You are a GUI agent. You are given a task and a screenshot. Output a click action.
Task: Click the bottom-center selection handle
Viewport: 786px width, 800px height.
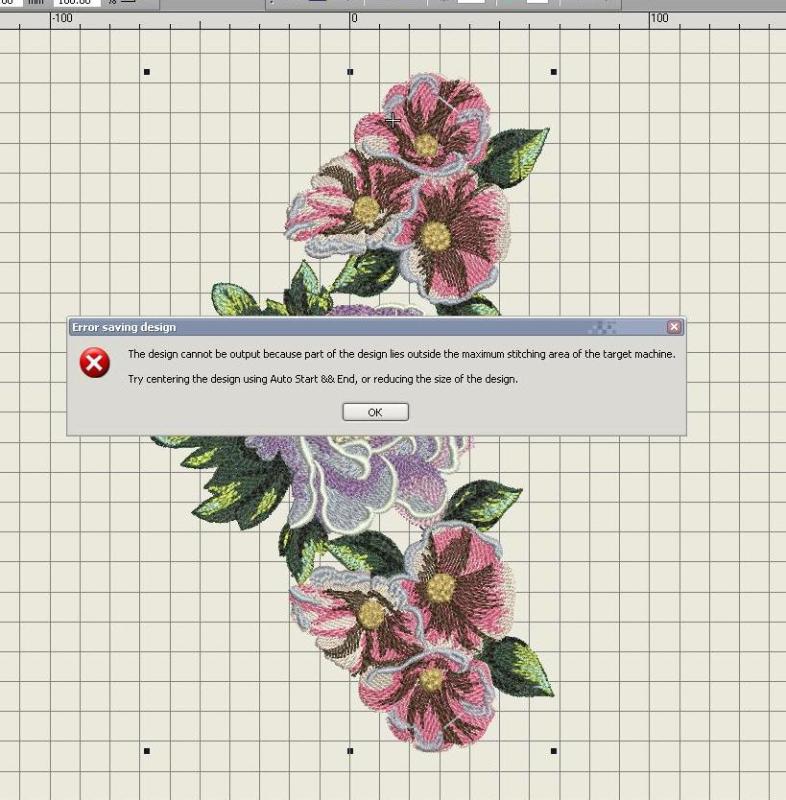(x=350, y=751)
